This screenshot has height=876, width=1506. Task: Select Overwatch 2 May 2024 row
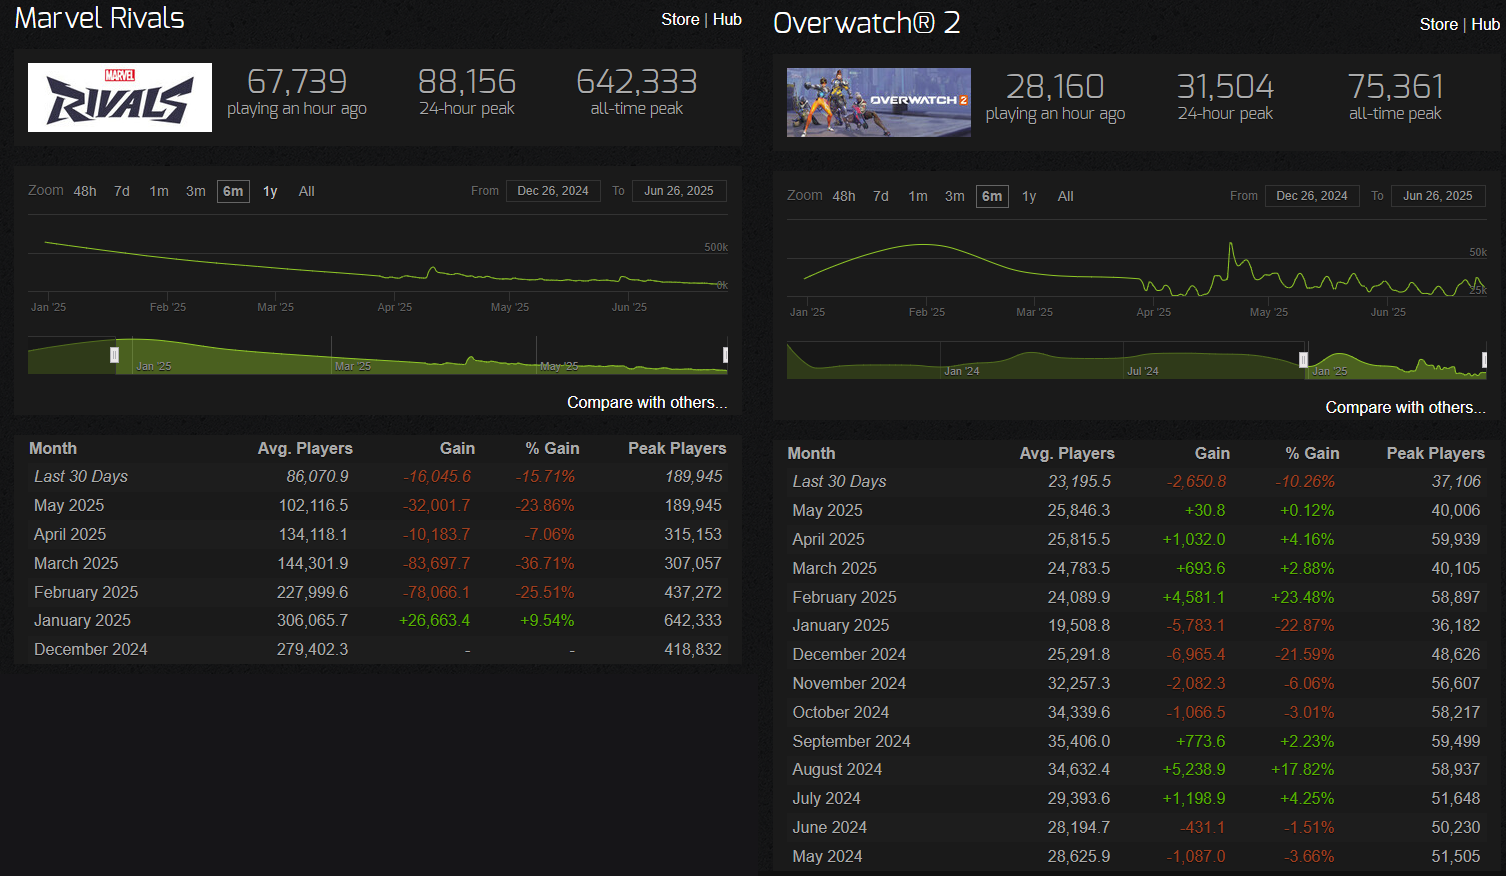pyautogui.click(x=1137, y=856)
